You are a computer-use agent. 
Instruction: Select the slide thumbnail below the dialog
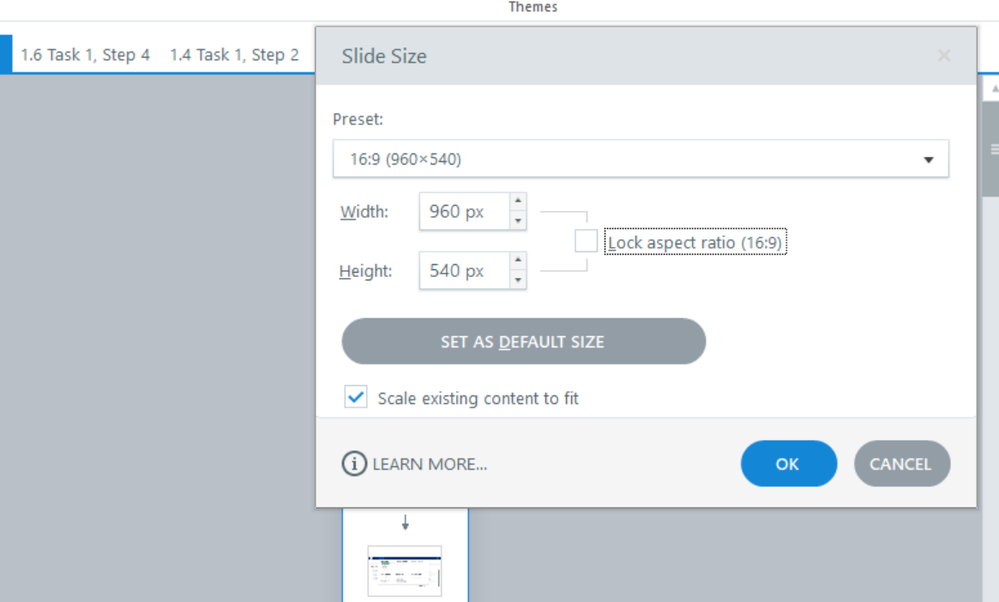(x=405, y=568)
